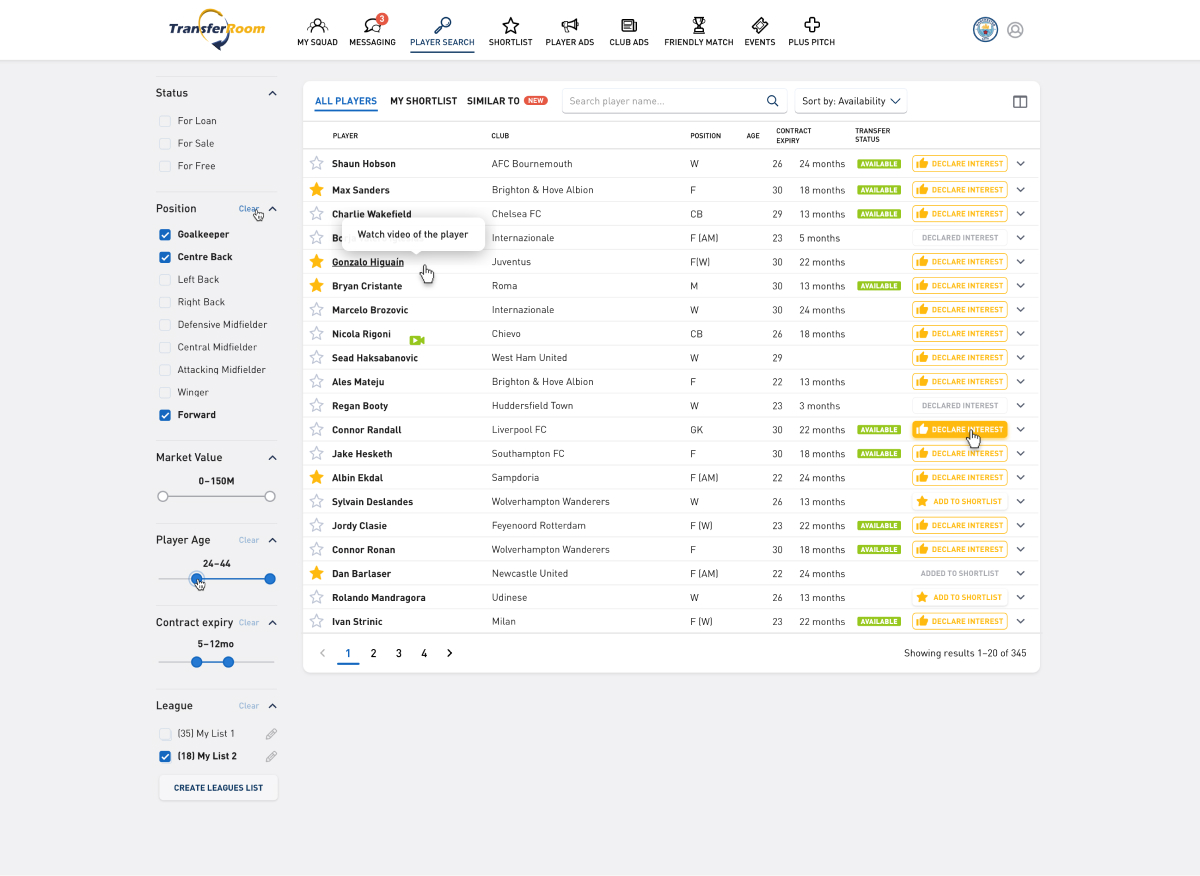The height and width of the screenshot is (876, 1200).
Task: Unstar Max Sanders from shortlist
Action: point(317,189)
